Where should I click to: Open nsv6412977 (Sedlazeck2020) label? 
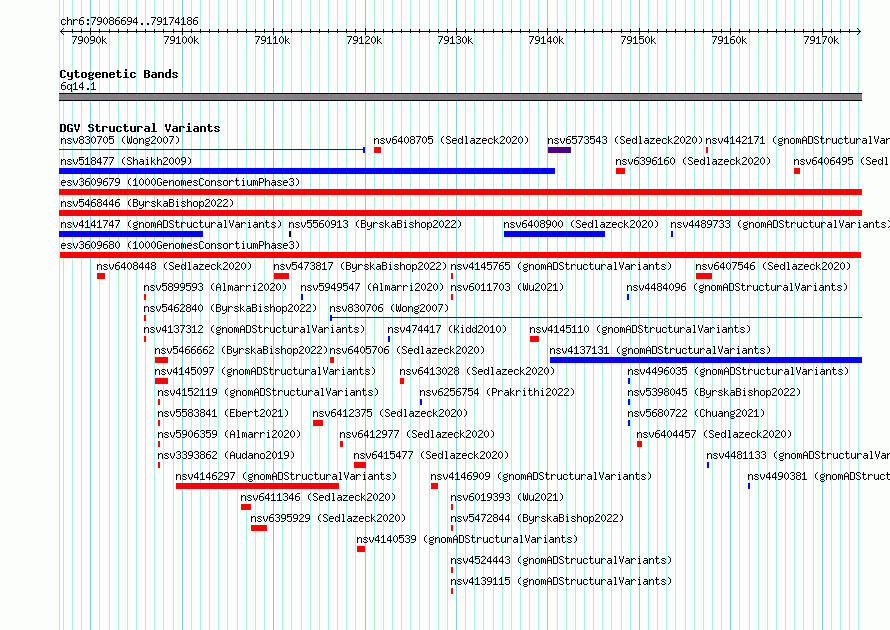417,434
